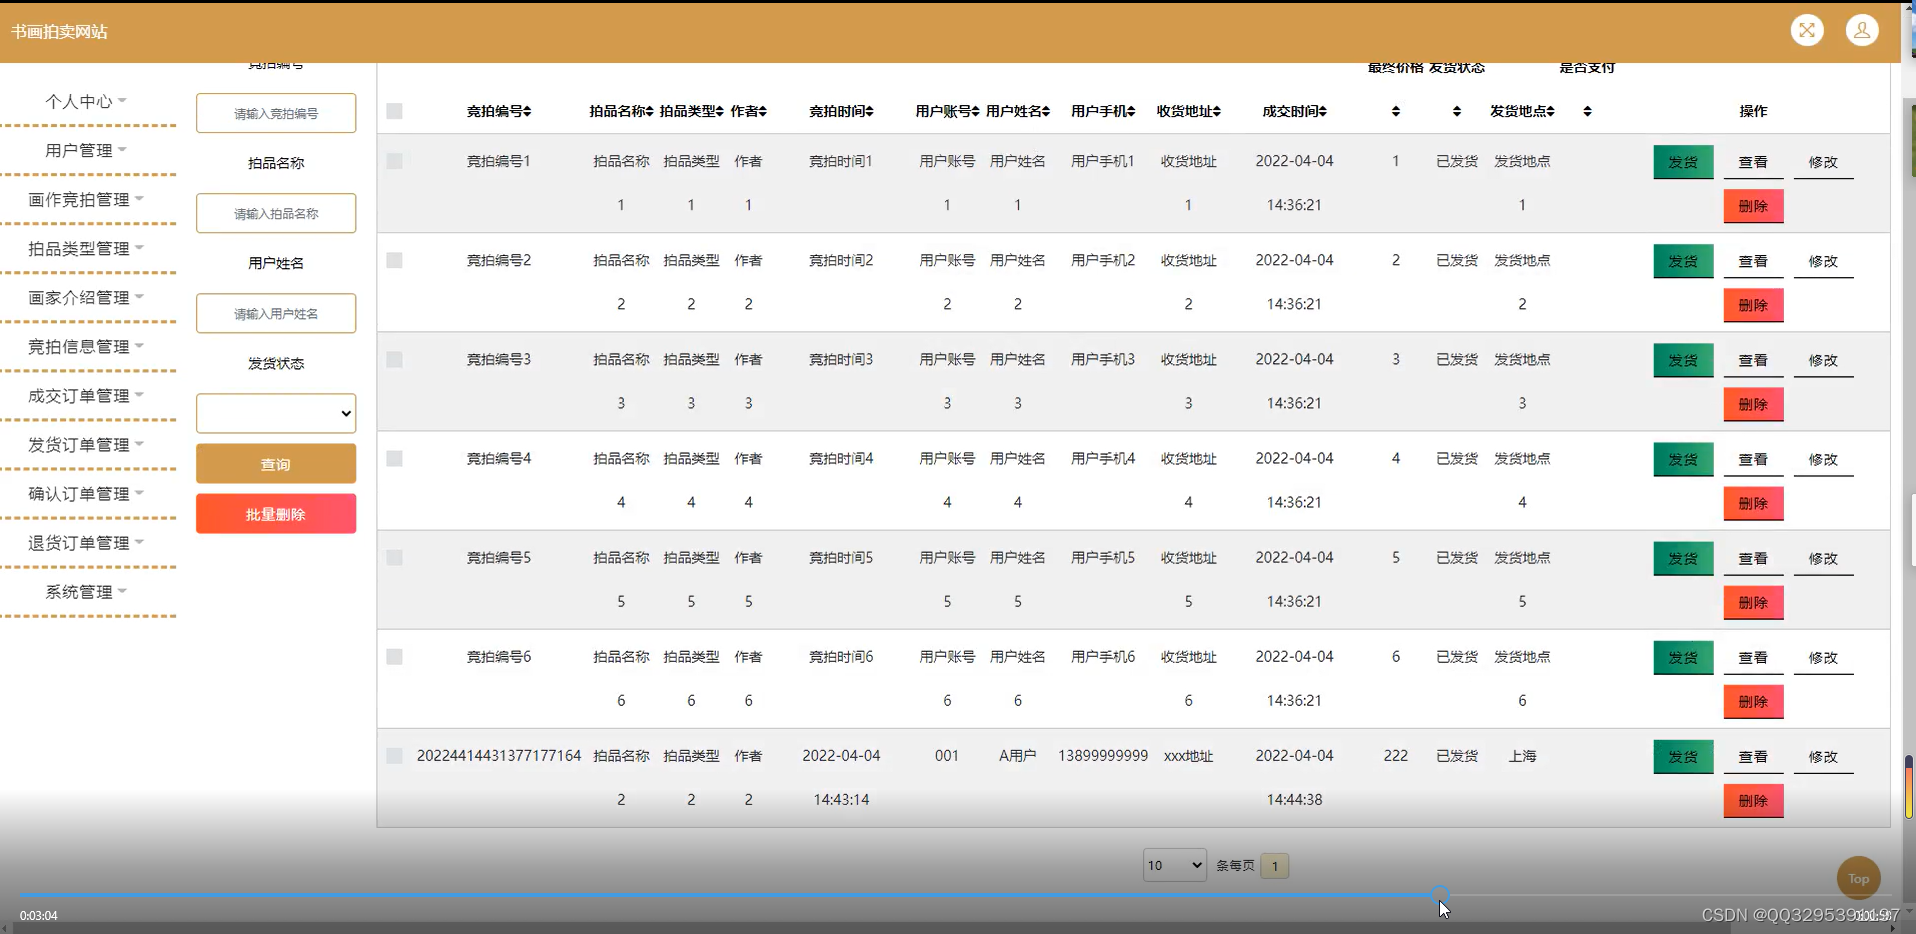This screenshot has width=1916, height=934.
Task: Expand the 画家介绍管理 sidebar menu
Action: pyautogui.click(x=86, y=297)
